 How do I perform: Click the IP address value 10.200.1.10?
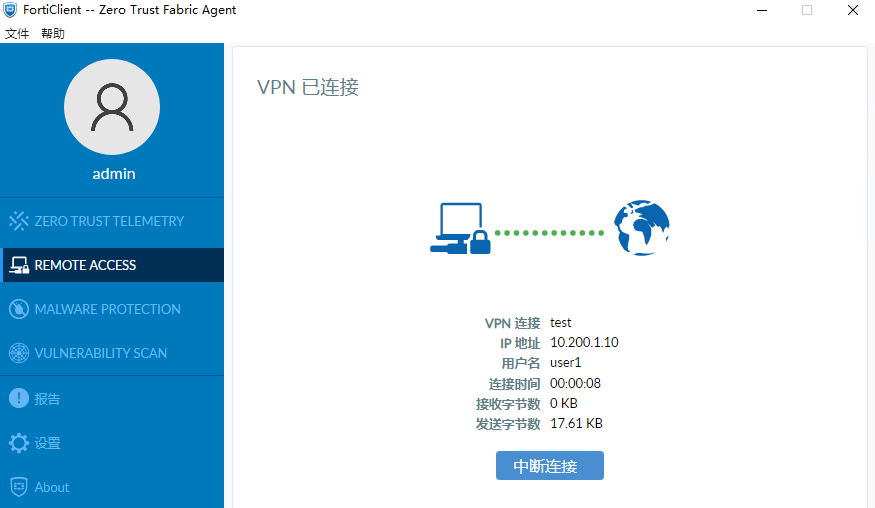point(584,342)
